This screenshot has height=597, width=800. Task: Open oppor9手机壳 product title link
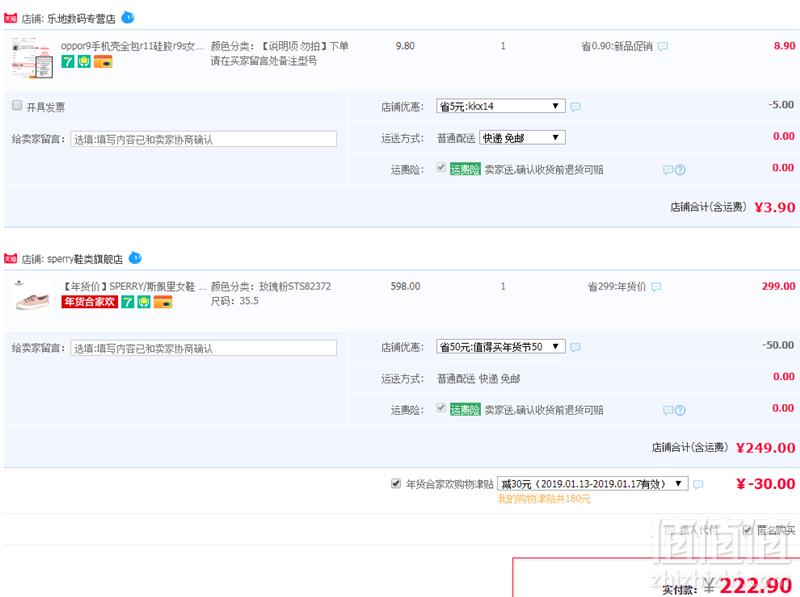(x=133, y=46)
